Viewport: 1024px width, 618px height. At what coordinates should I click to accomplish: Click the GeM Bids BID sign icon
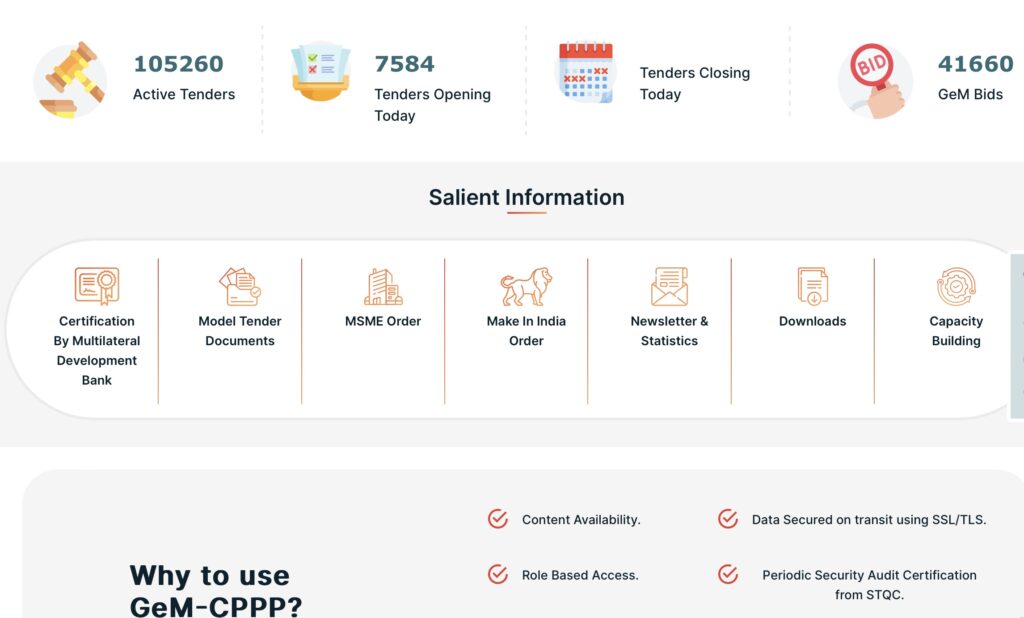coord(874,80)
